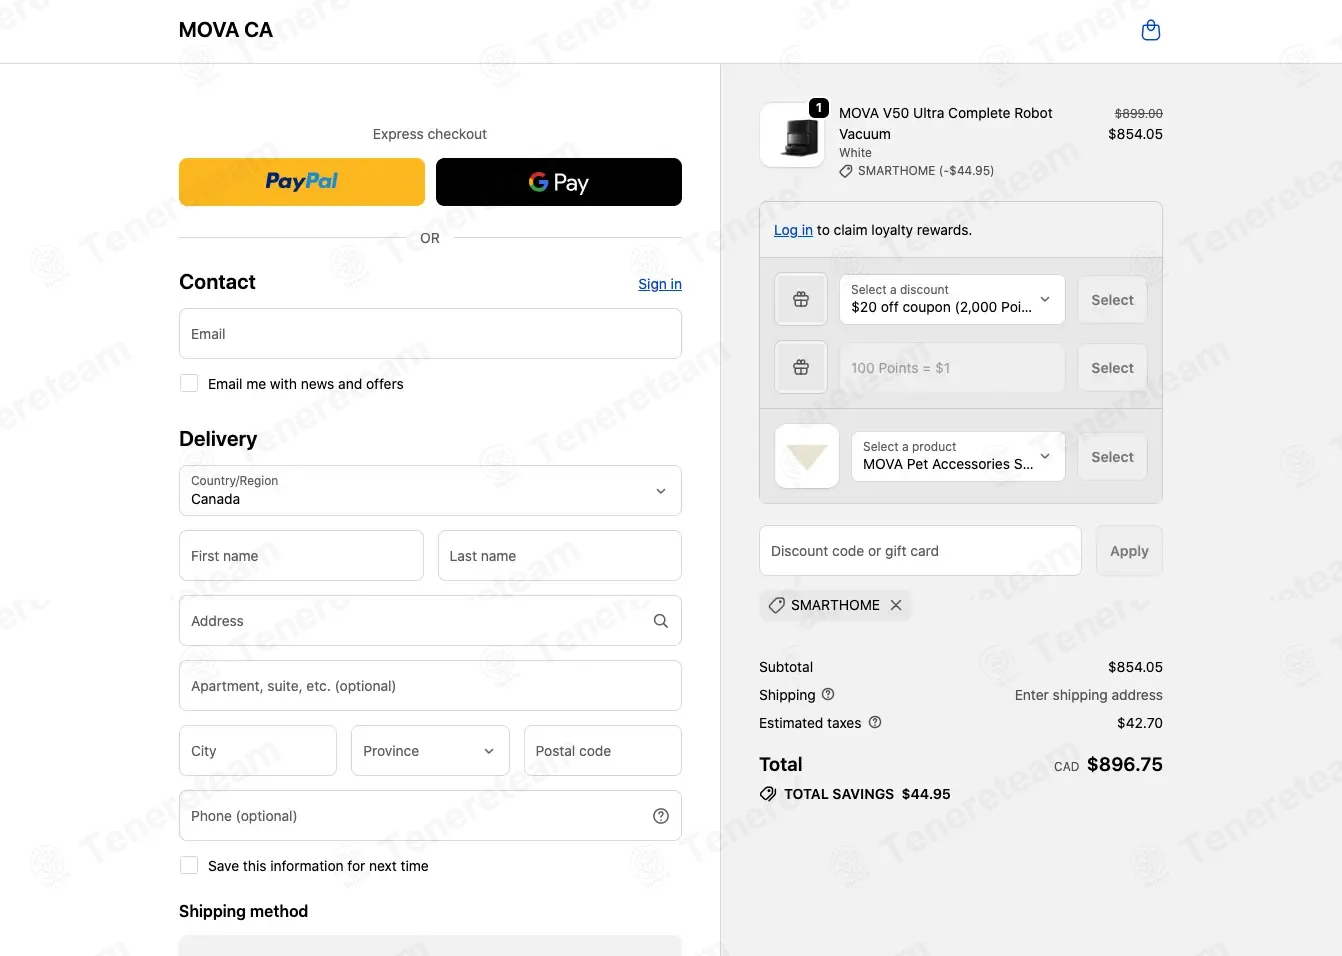The width and height of the screenshot is (1342, 956).
Task: Focus the Postal code field
Action: click(603, 750)
